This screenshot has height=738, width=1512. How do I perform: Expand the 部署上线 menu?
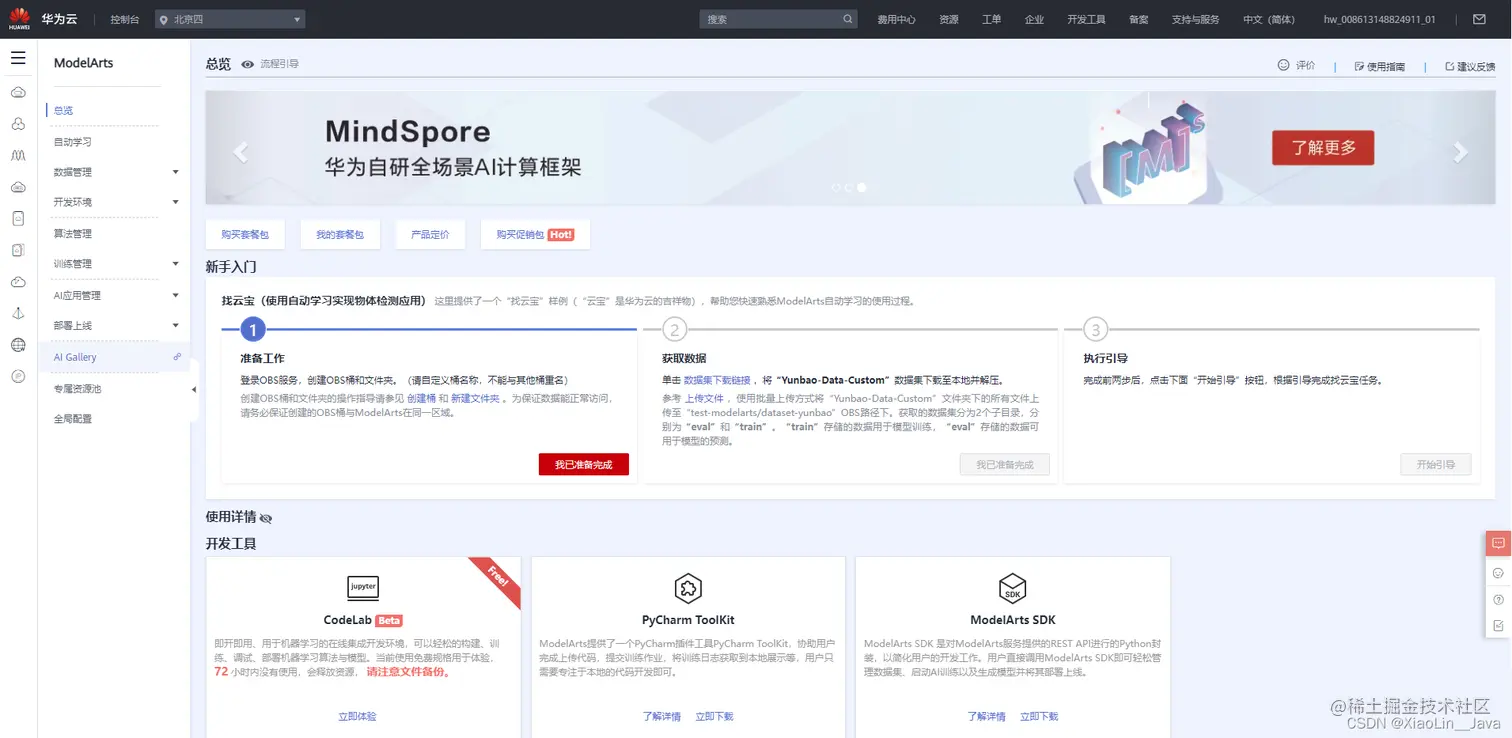pos(176,325)
